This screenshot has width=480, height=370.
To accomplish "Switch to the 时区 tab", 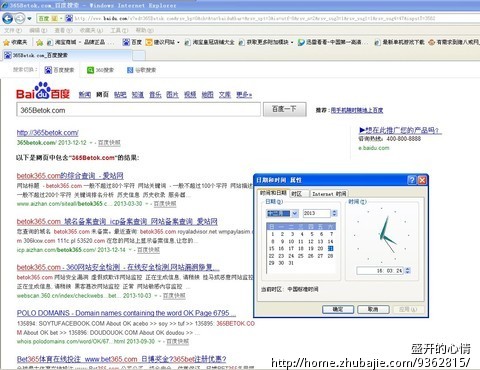I will (296, 194).
